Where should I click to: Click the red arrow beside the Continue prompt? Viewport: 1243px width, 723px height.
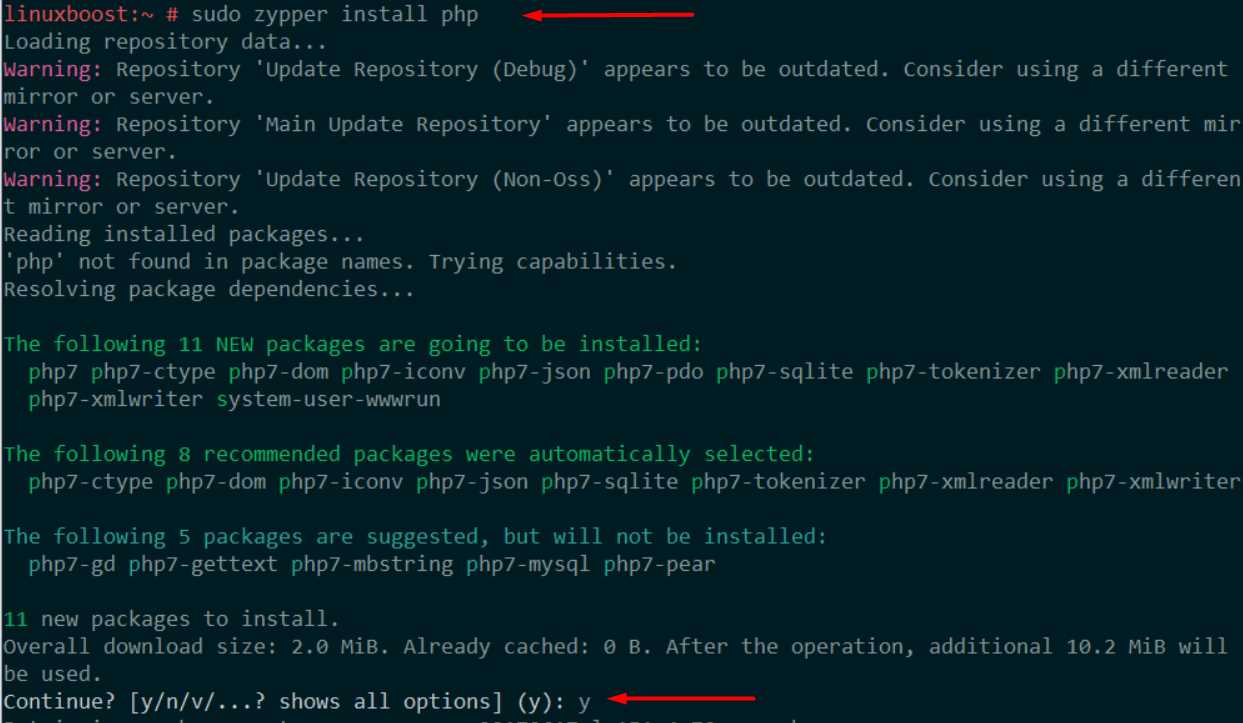point(681,698)
